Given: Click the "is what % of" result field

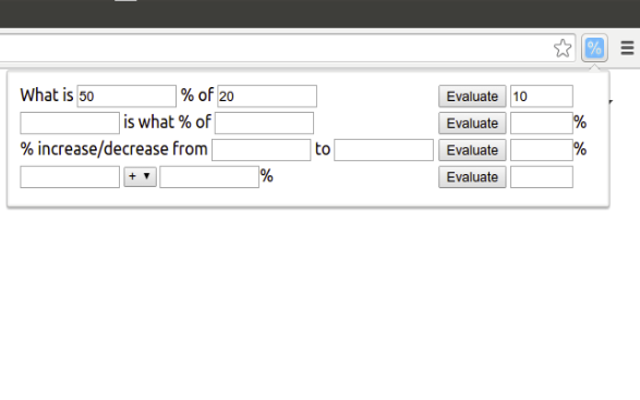Looking at the screenshot, I should click(541, 123).
